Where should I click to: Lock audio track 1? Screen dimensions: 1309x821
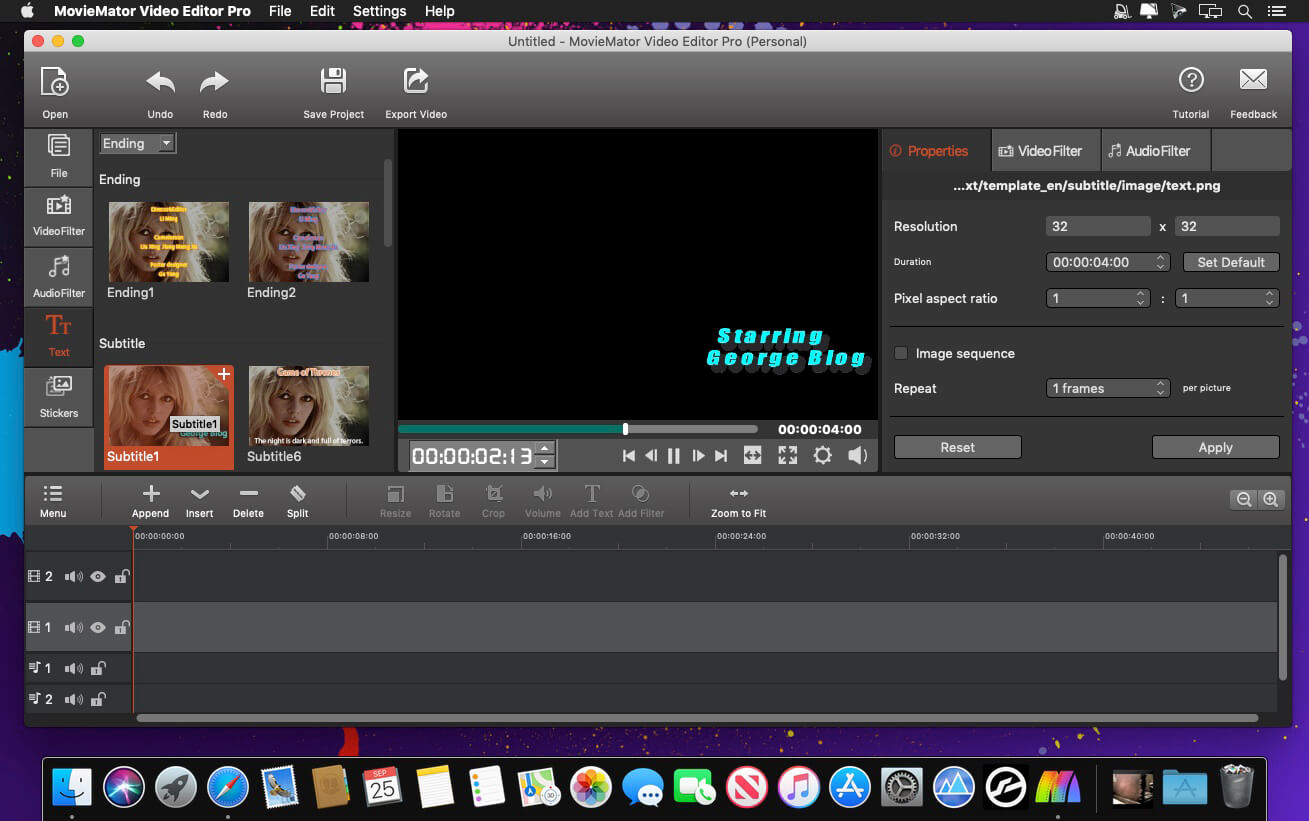coord(98,668)
